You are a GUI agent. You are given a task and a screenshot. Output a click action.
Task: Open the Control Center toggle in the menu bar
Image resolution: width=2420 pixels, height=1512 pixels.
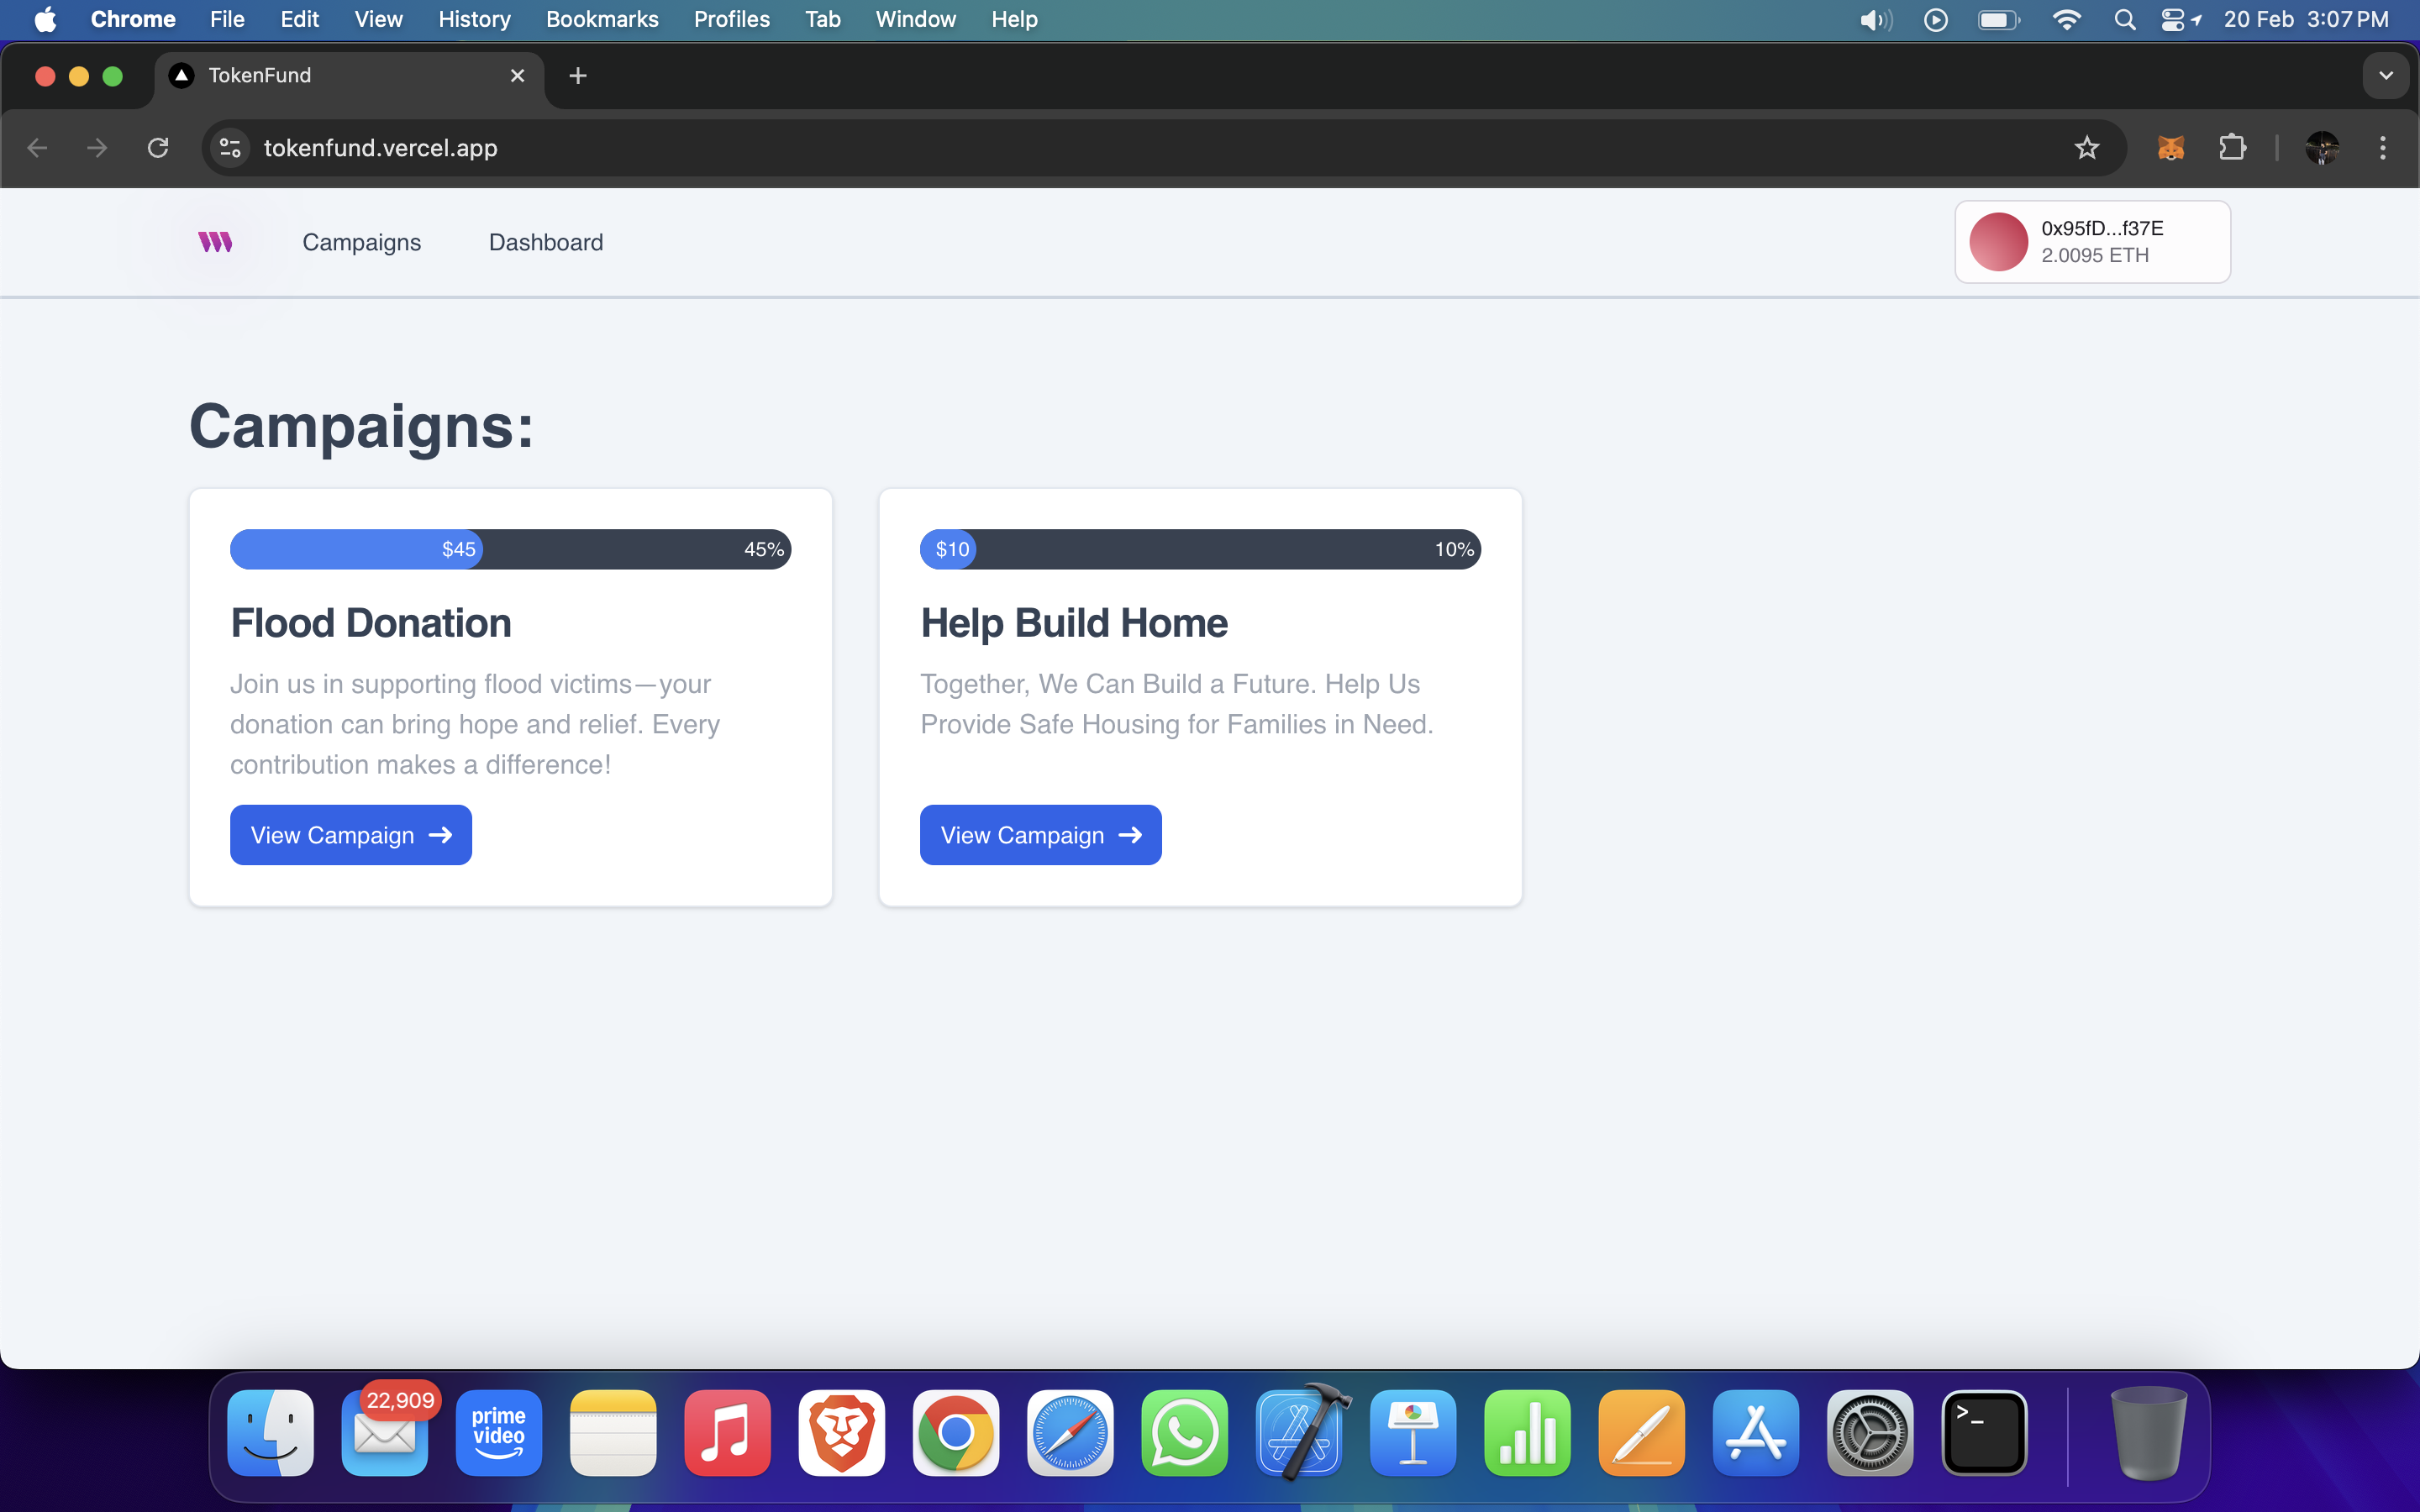point(2171,20)
